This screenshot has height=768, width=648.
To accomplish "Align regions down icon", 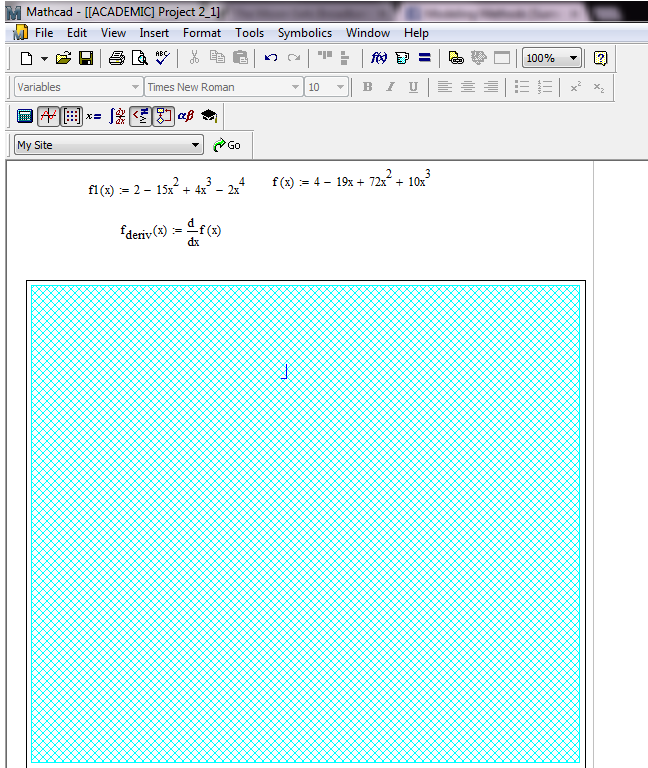I will click(x=345, y=58).
